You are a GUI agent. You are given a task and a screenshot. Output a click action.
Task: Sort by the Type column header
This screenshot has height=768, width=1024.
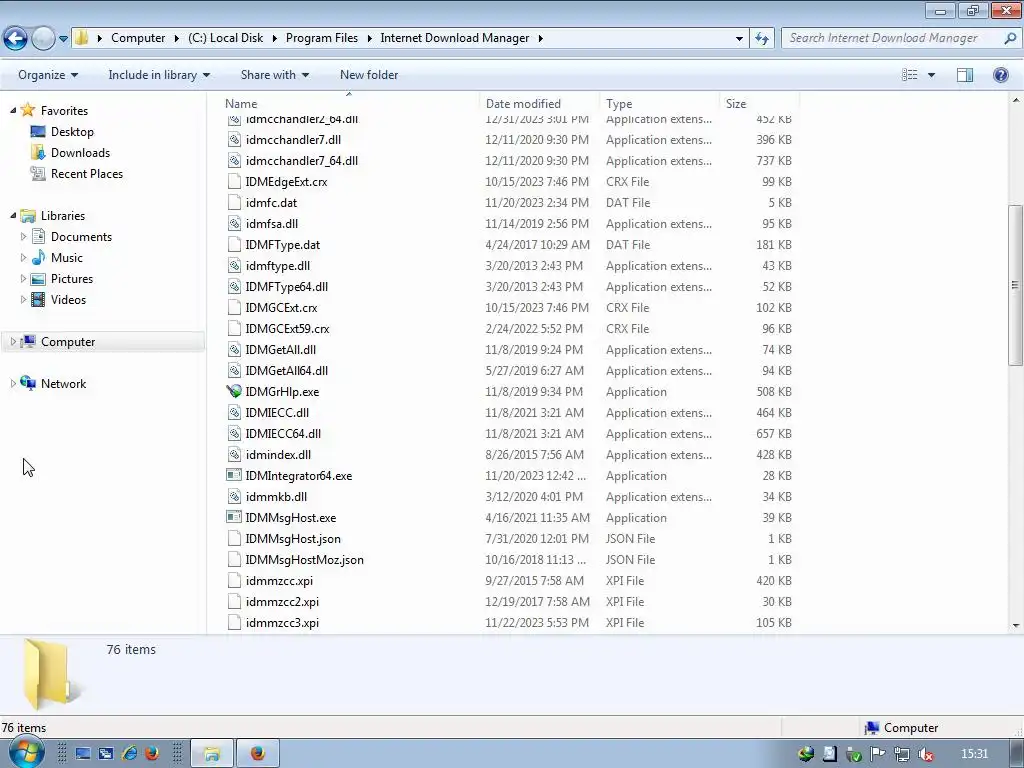(x=660, y=103)
